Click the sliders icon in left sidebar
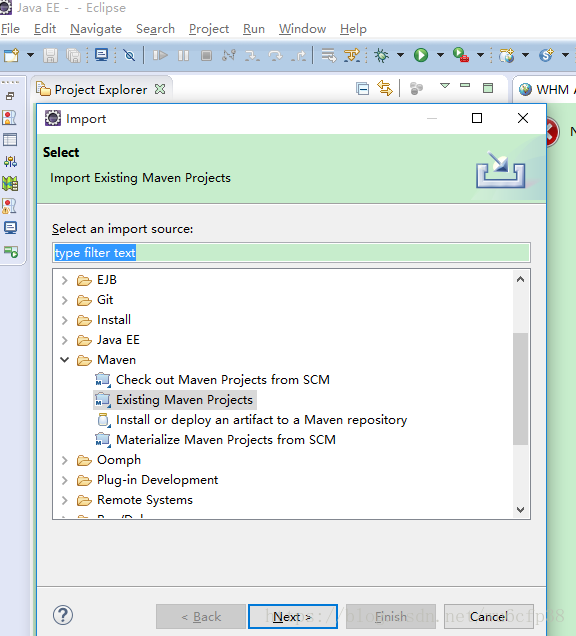 click(x=10, y=162)
